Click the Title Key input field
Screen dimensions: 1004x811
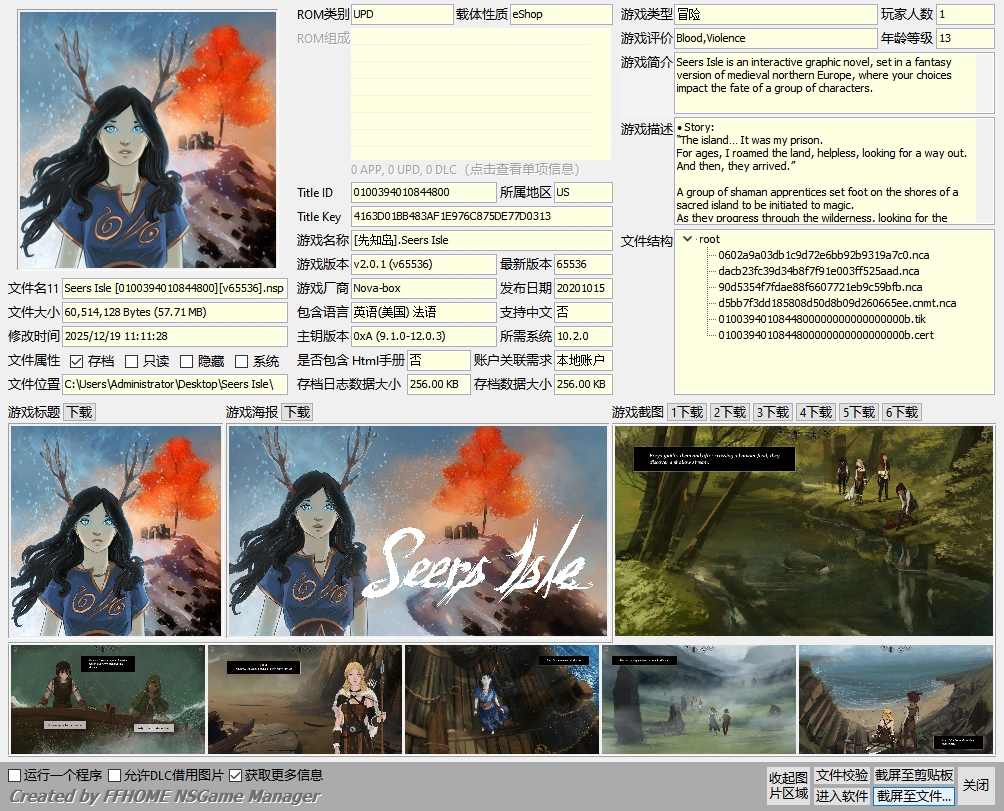(481, 216)
